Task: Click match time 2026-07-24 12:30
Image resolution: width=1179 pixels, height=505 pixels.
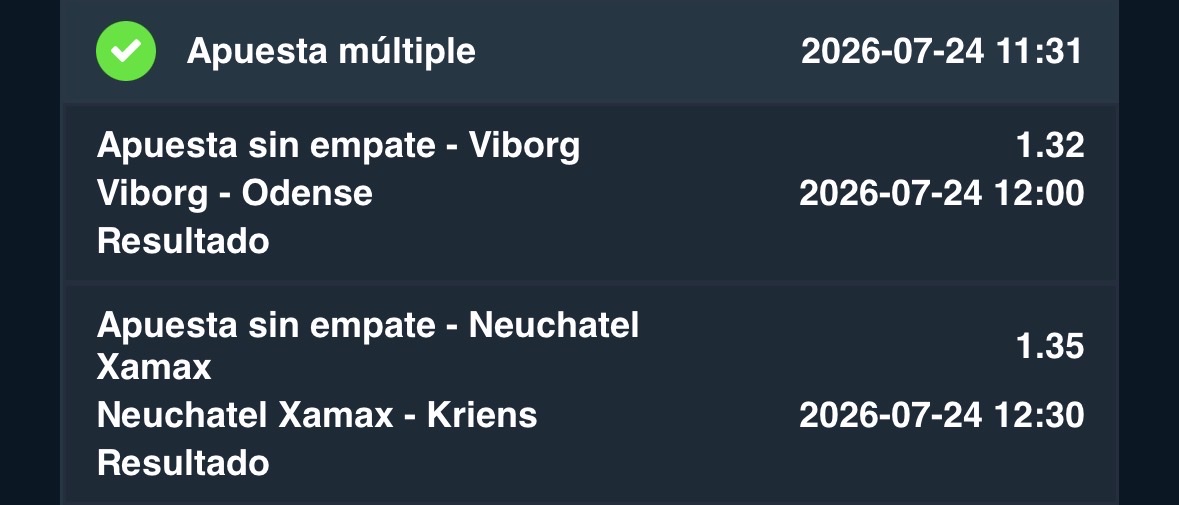Action: (941, 415)
